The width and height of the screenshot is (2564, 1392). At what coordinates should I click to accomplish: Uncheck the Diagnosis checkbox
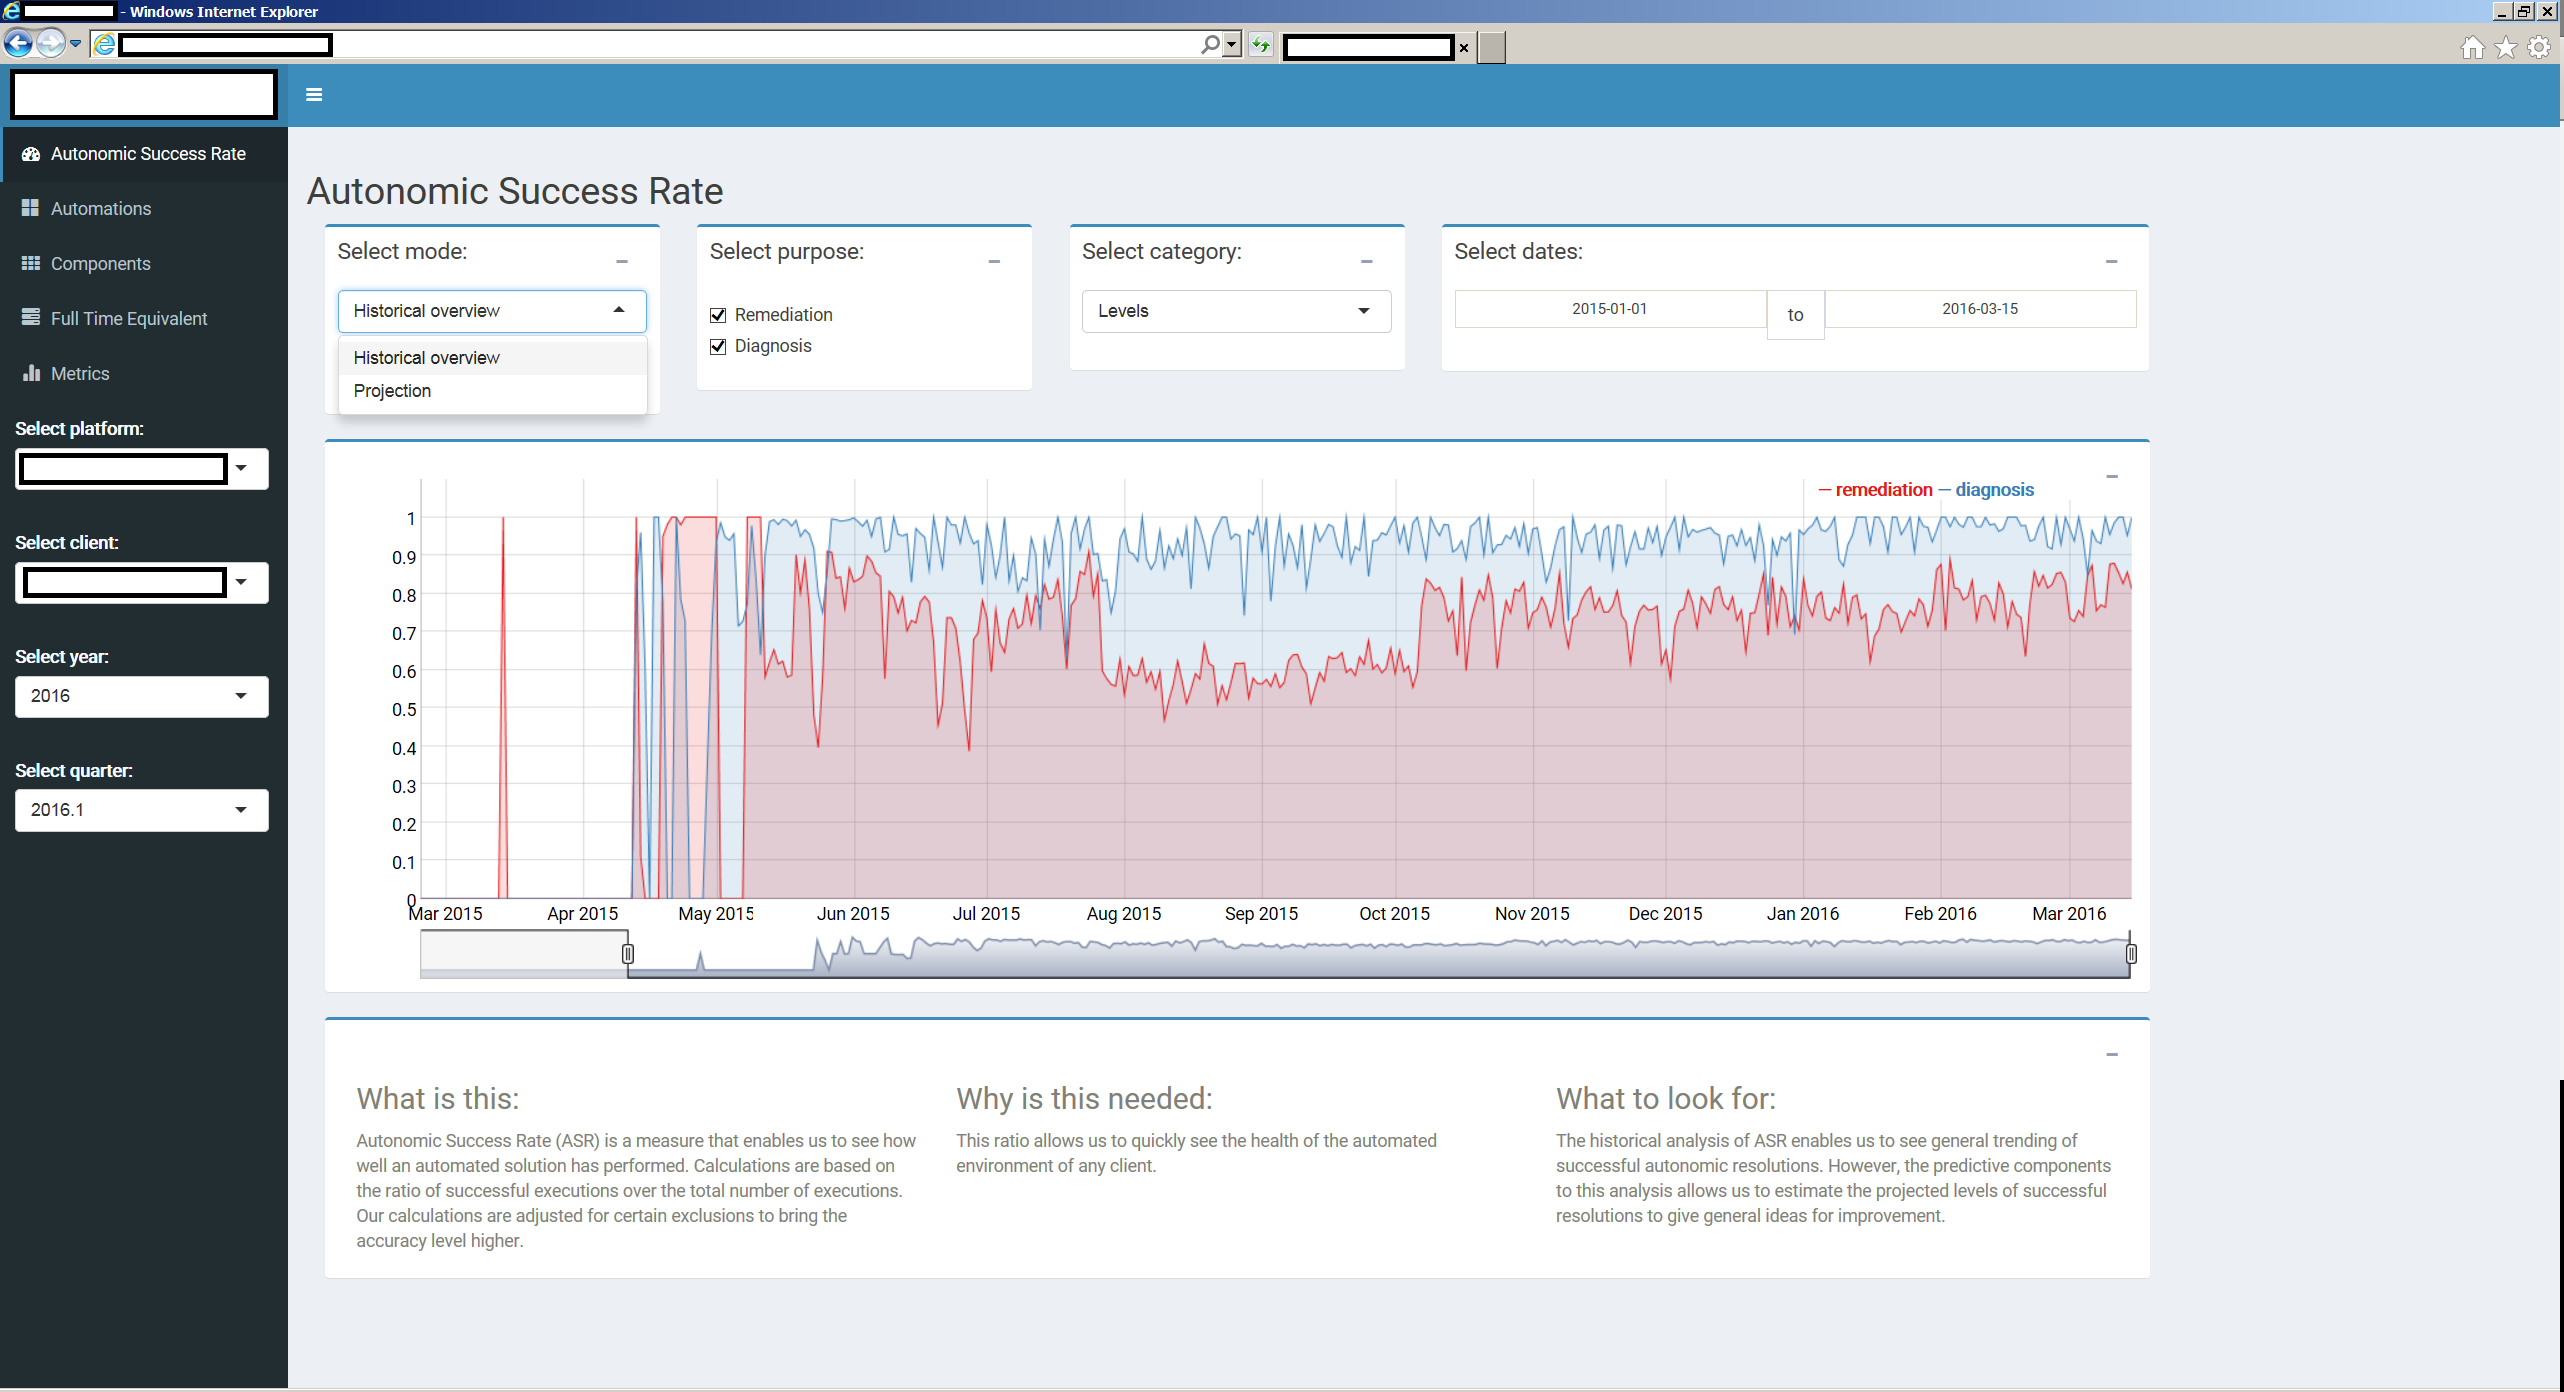718,346
